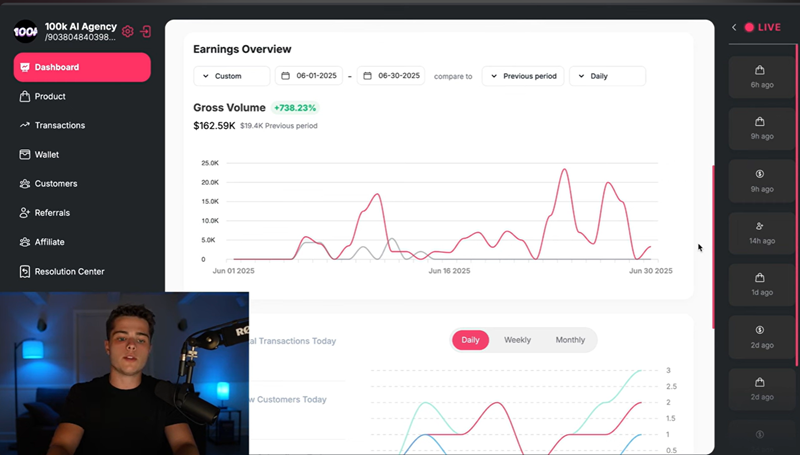Open the Resolution Center page
This screenshot has width=800, height=455.
(x=69, y=271)
